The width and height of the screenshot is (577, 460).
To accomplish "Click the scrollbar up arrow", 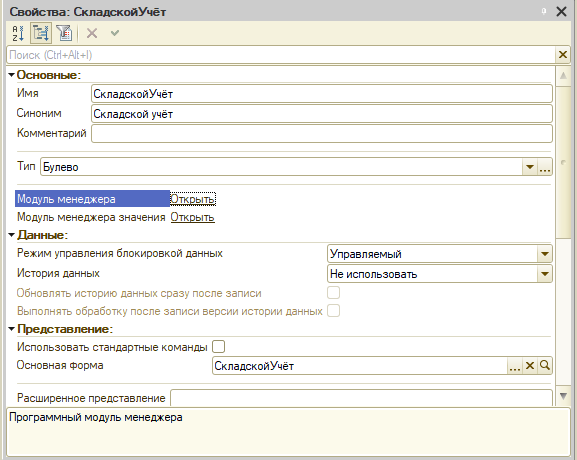I will [x=563, y=76].
